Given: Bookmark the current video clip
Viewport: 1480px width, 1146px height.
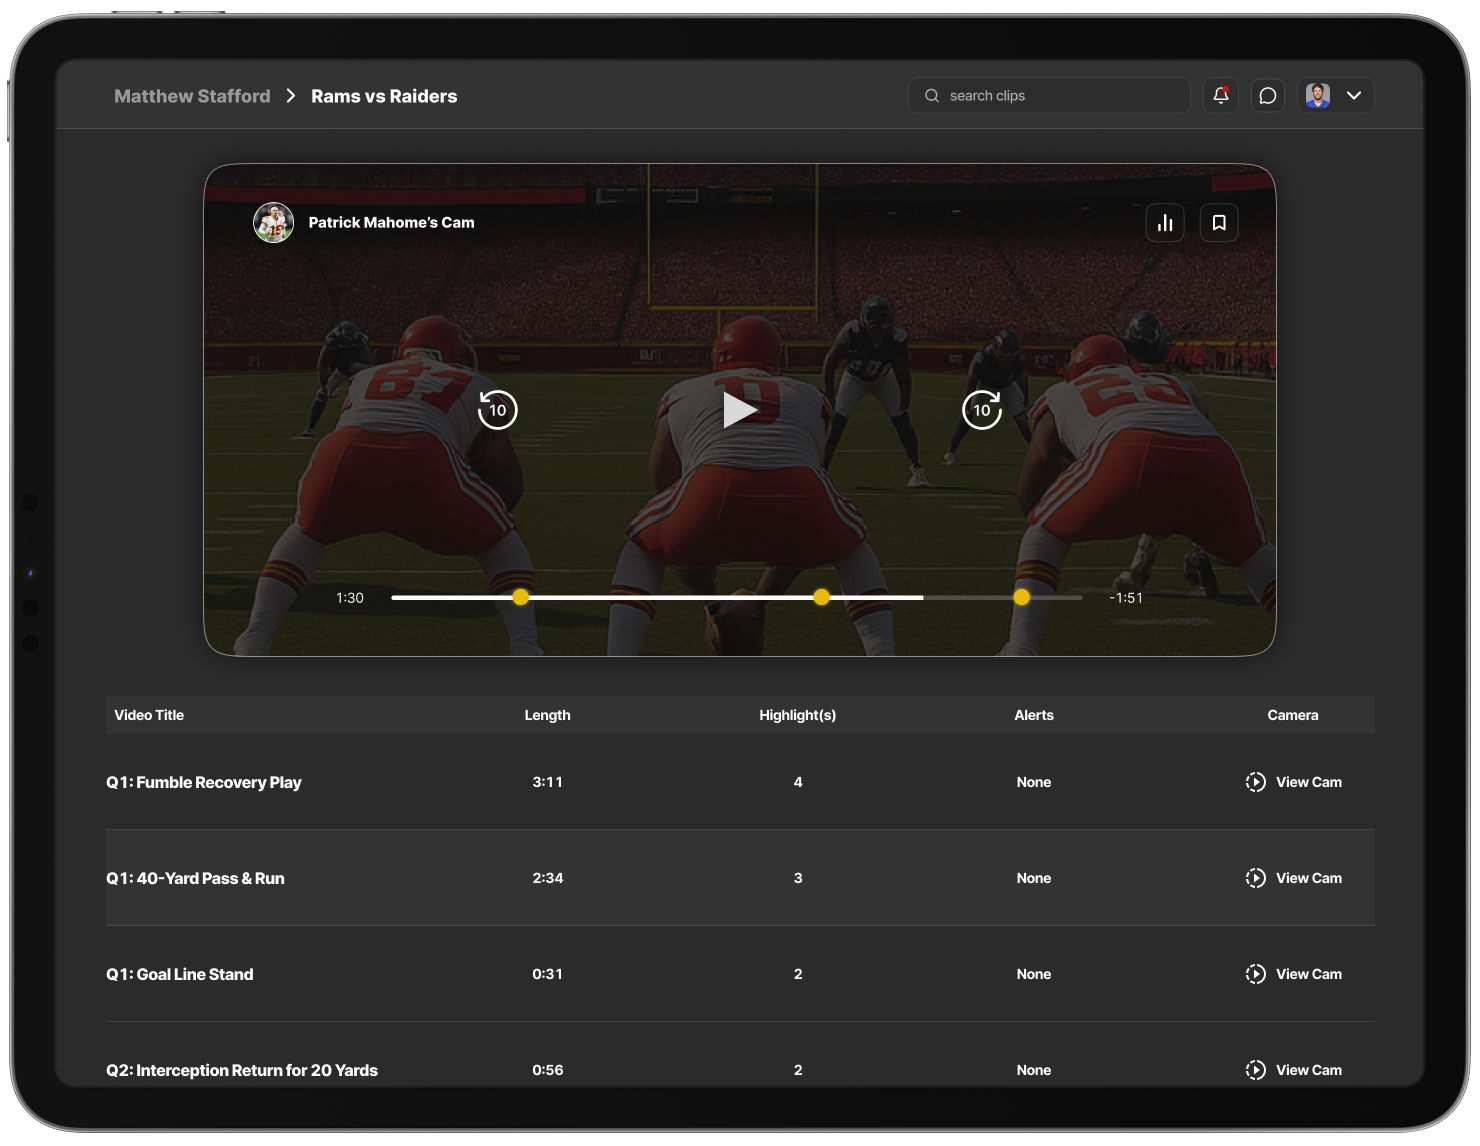Looking at the screenshot, I should click(x=1219, y=223).
